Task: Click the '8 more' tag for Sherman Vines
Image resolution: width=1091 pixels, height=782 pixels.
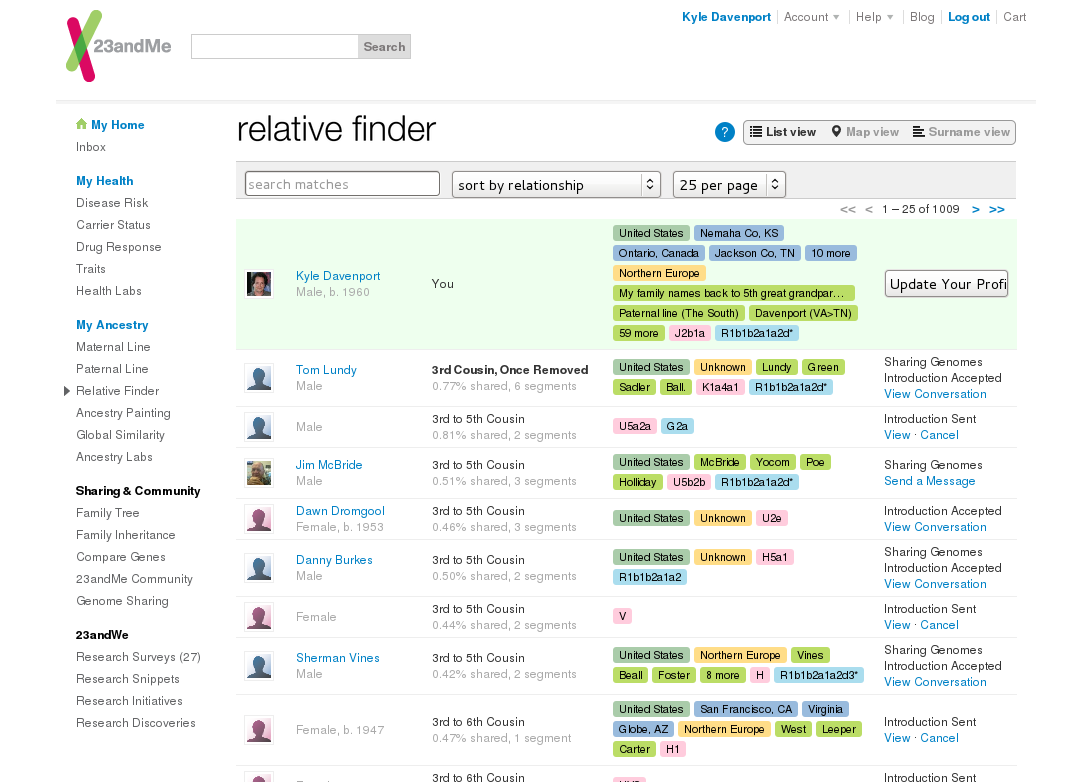Action: 722,675
